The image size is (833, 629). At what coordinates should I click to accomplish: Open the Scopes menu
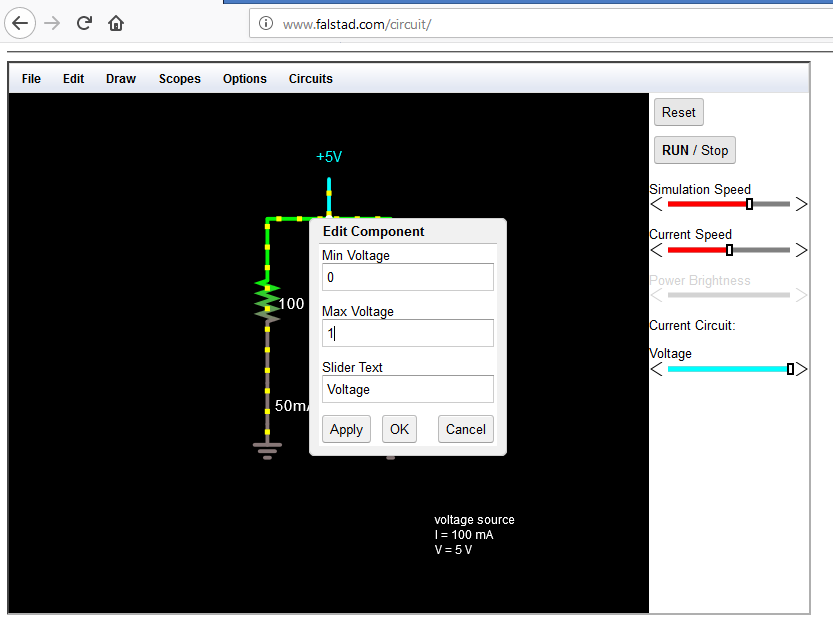point(180,79)
